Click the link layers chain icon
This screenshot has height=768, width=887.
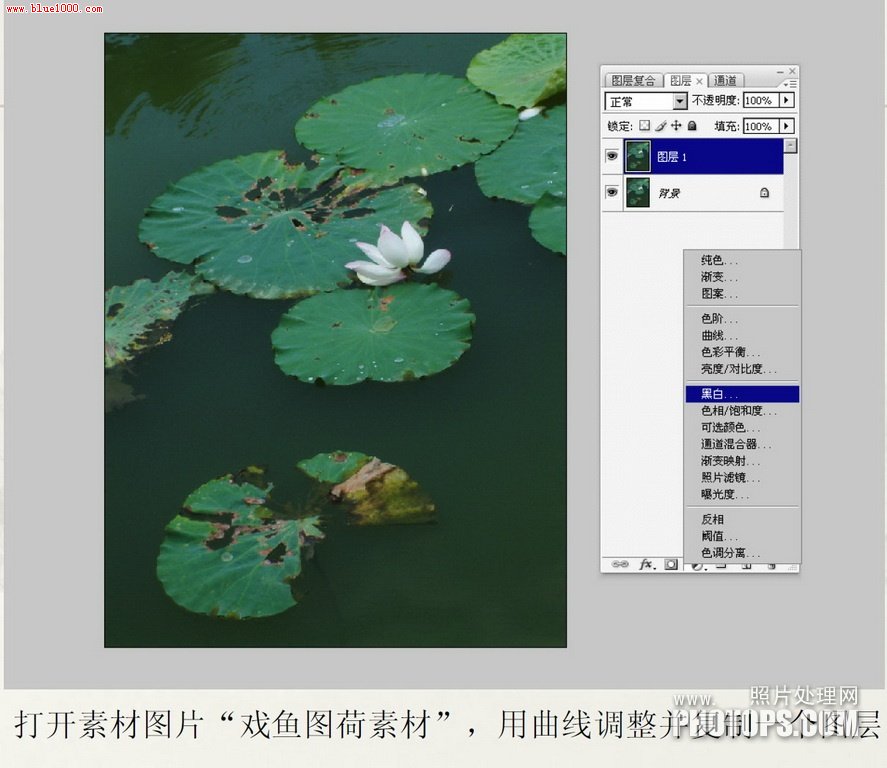click(620, 564)
